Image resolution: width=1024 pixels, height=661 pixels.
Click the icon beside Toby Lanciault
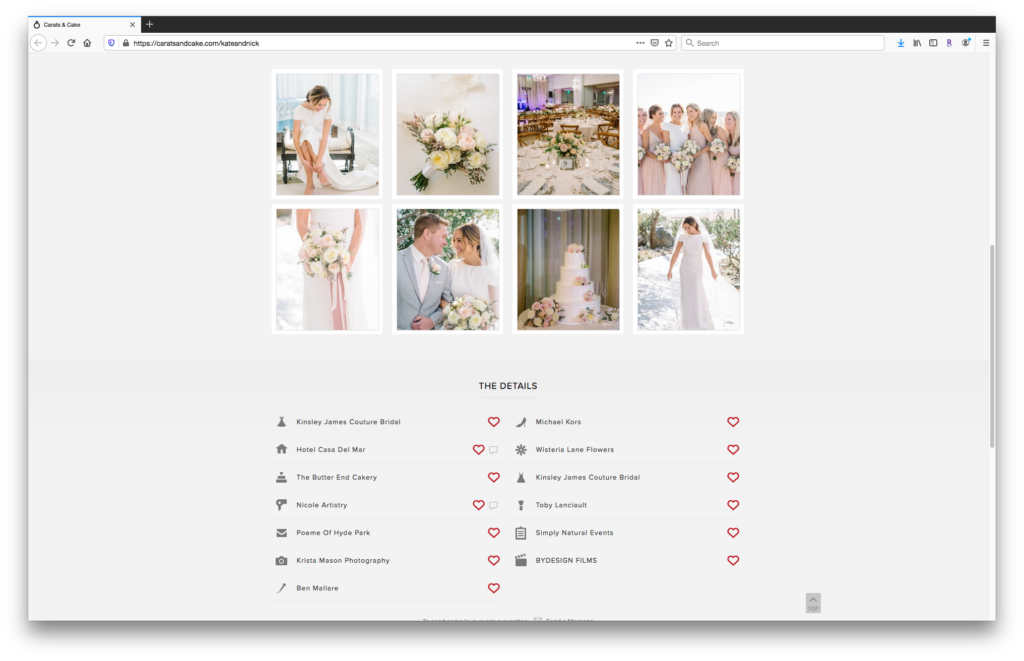[x=521, y=505]
